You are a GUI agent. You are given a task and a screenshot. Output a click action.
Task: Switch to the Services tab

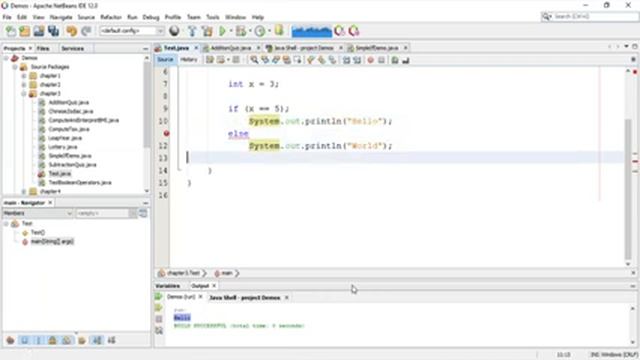(x=72, y=49)
